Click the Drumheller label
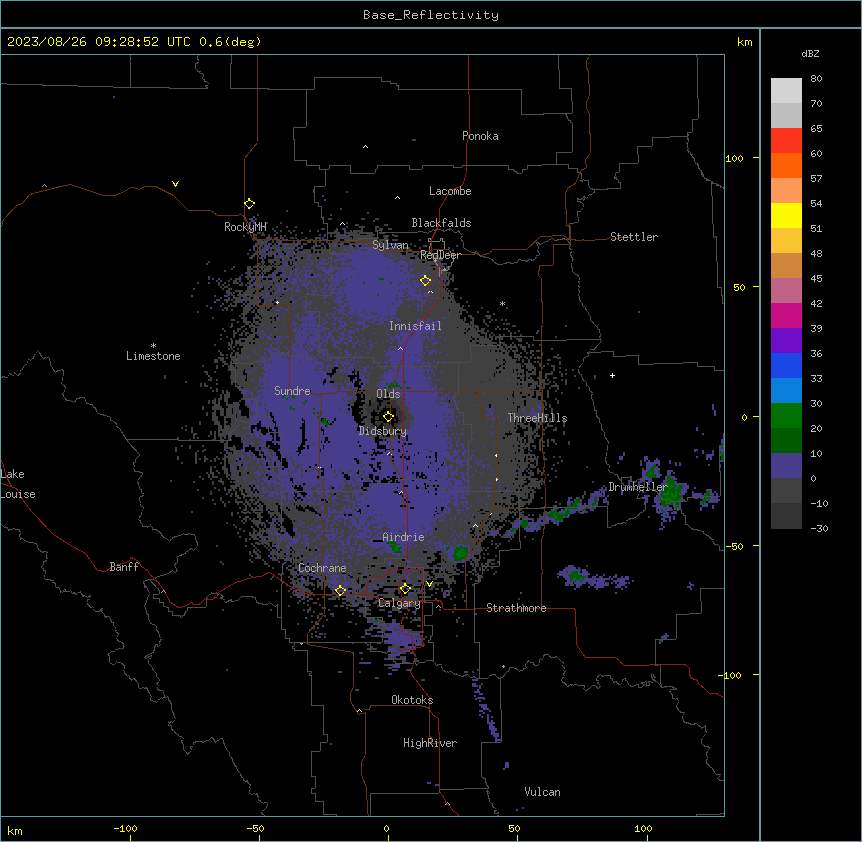Image resolution: width=862 pixels, height=842 pixels. [x=638, y=487]
